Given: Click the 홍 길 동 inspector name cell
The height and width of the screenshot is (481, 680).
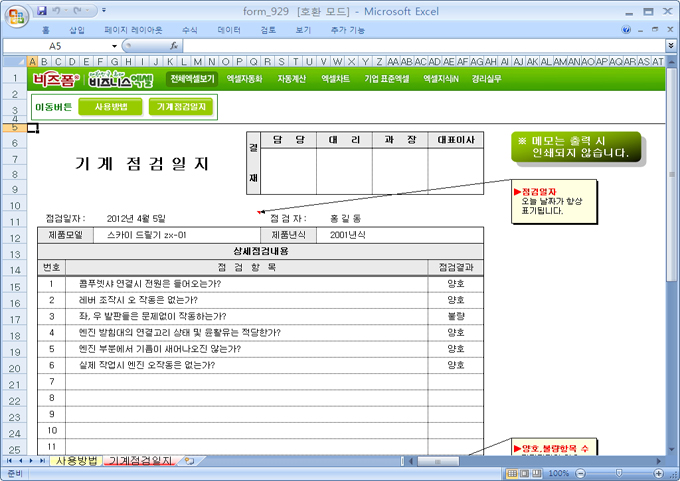Looking at the screenshot, I should [345, 219].
